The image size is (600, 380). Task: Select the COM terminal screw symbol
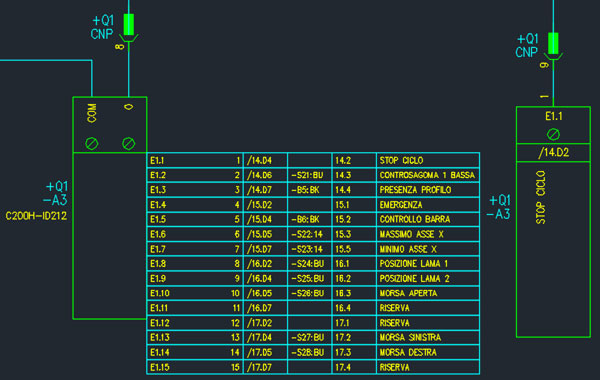click(91, 144)
